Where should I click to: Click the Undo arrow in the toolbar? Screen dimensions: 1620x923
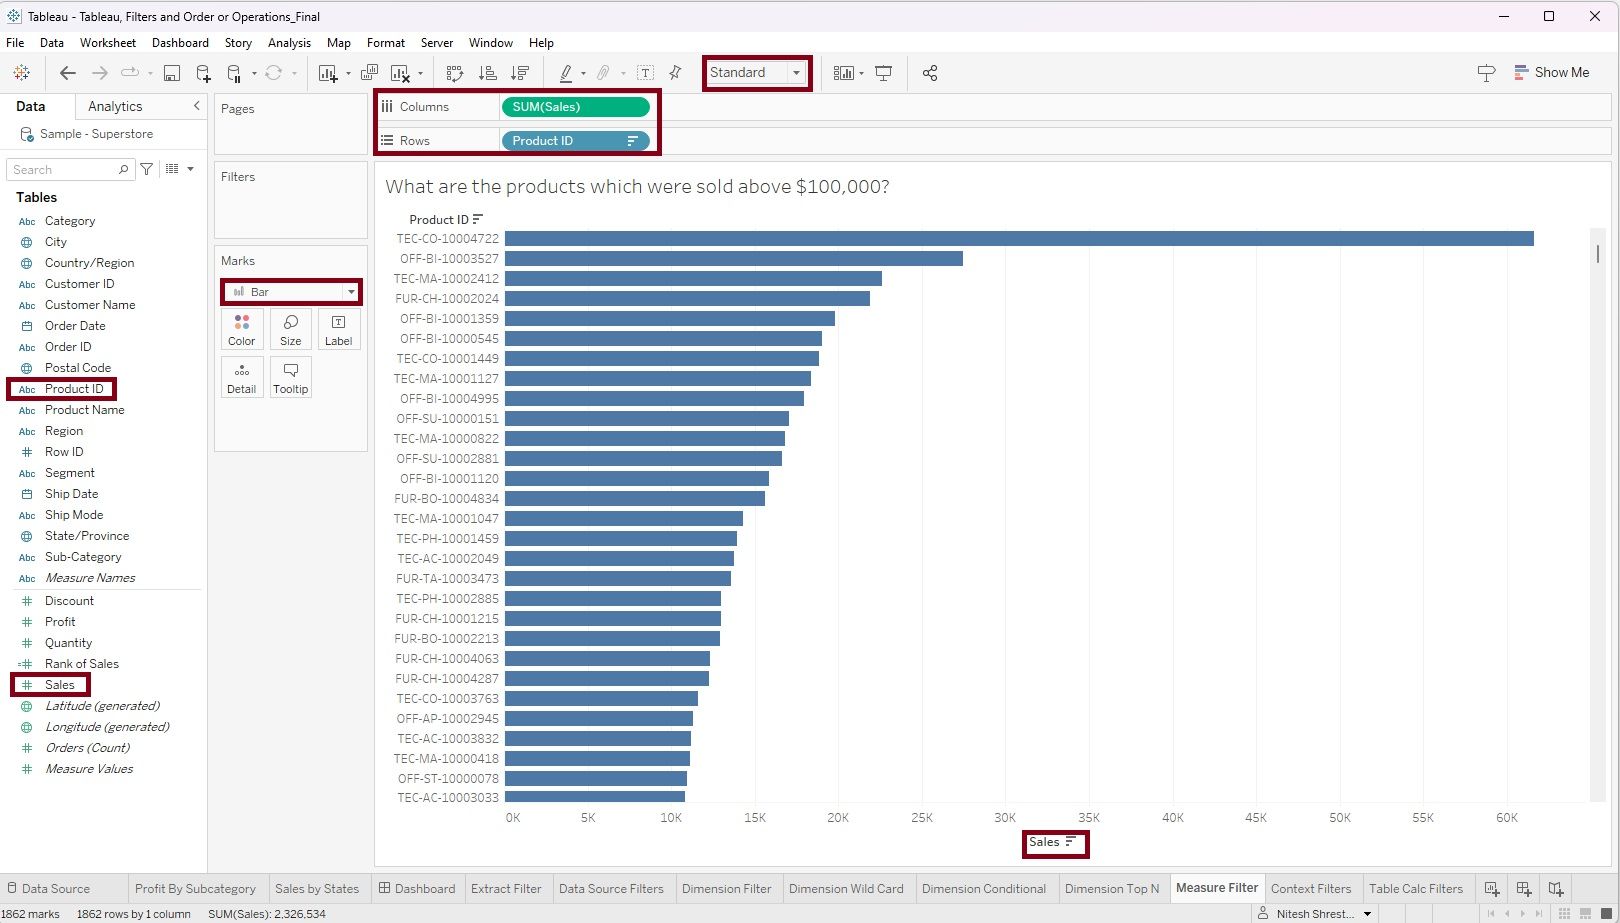67,72
